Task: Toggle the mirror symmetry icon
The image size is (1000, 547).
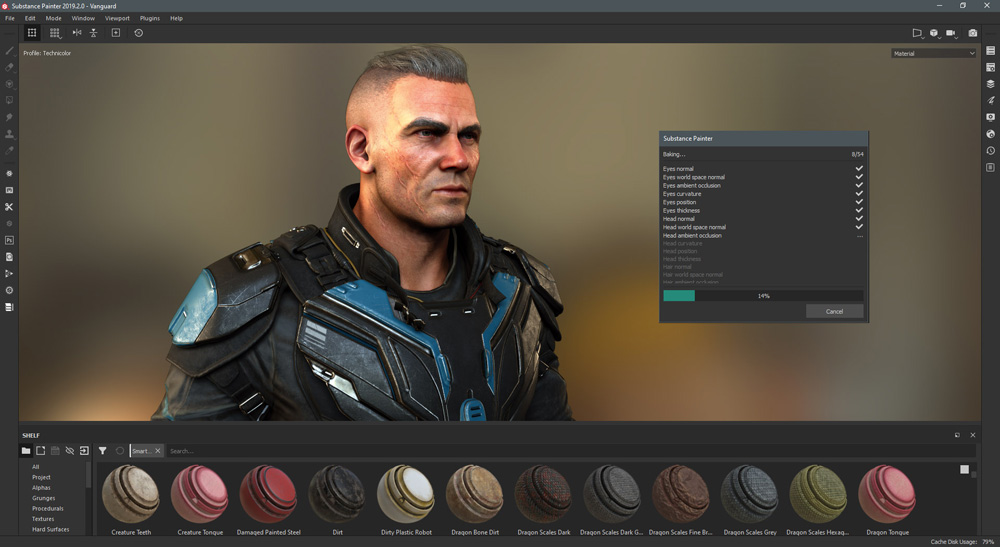Action: (77, 33)
